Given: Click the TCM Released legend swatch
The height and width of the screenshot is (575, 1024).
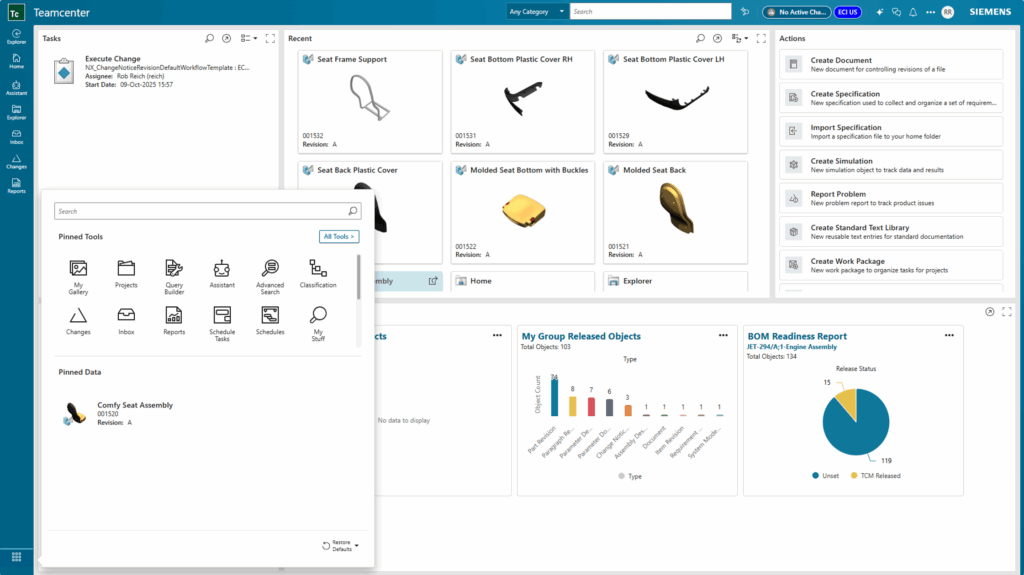Looking at the screenshot, I should coord(854,476).
